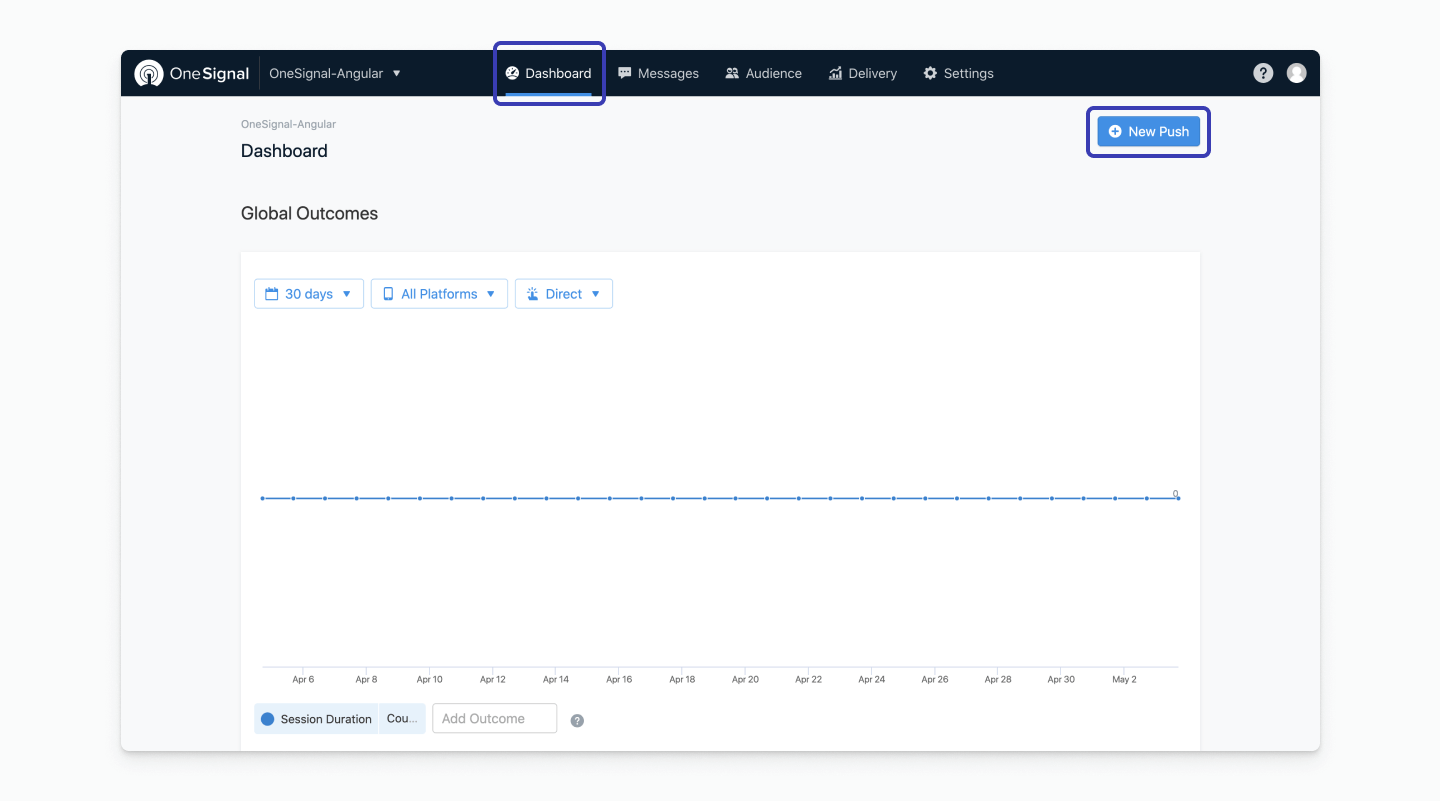1440x801 pixels.
Task: Click the Session Duration outcome chip
Action: 316,719
